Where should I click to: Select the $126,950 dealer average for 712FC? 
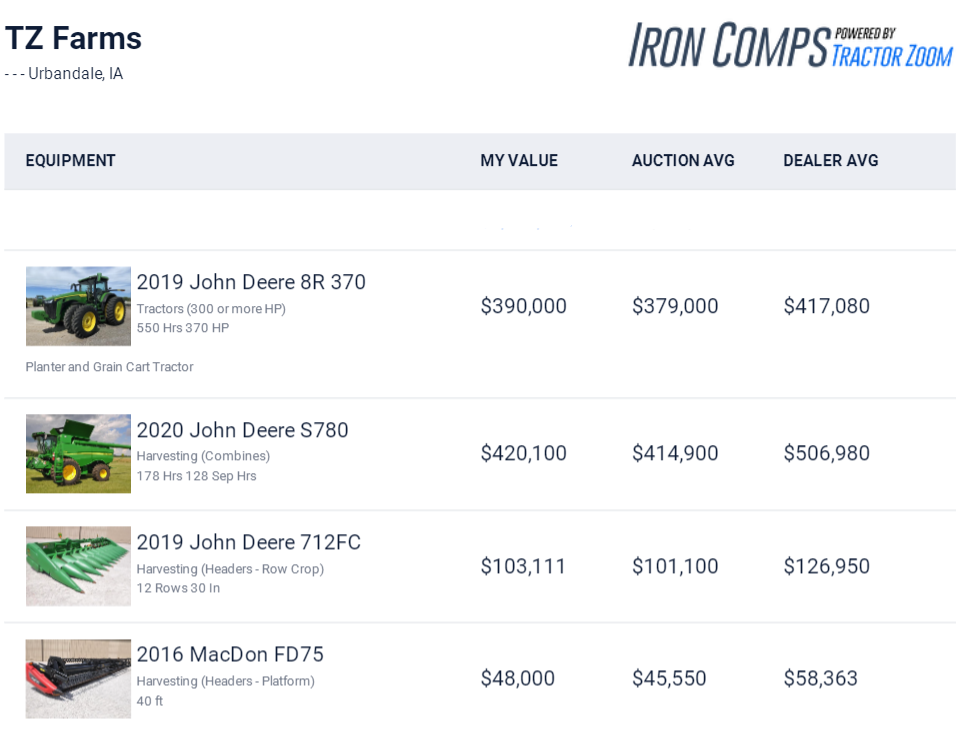click(x=826, y=566)
